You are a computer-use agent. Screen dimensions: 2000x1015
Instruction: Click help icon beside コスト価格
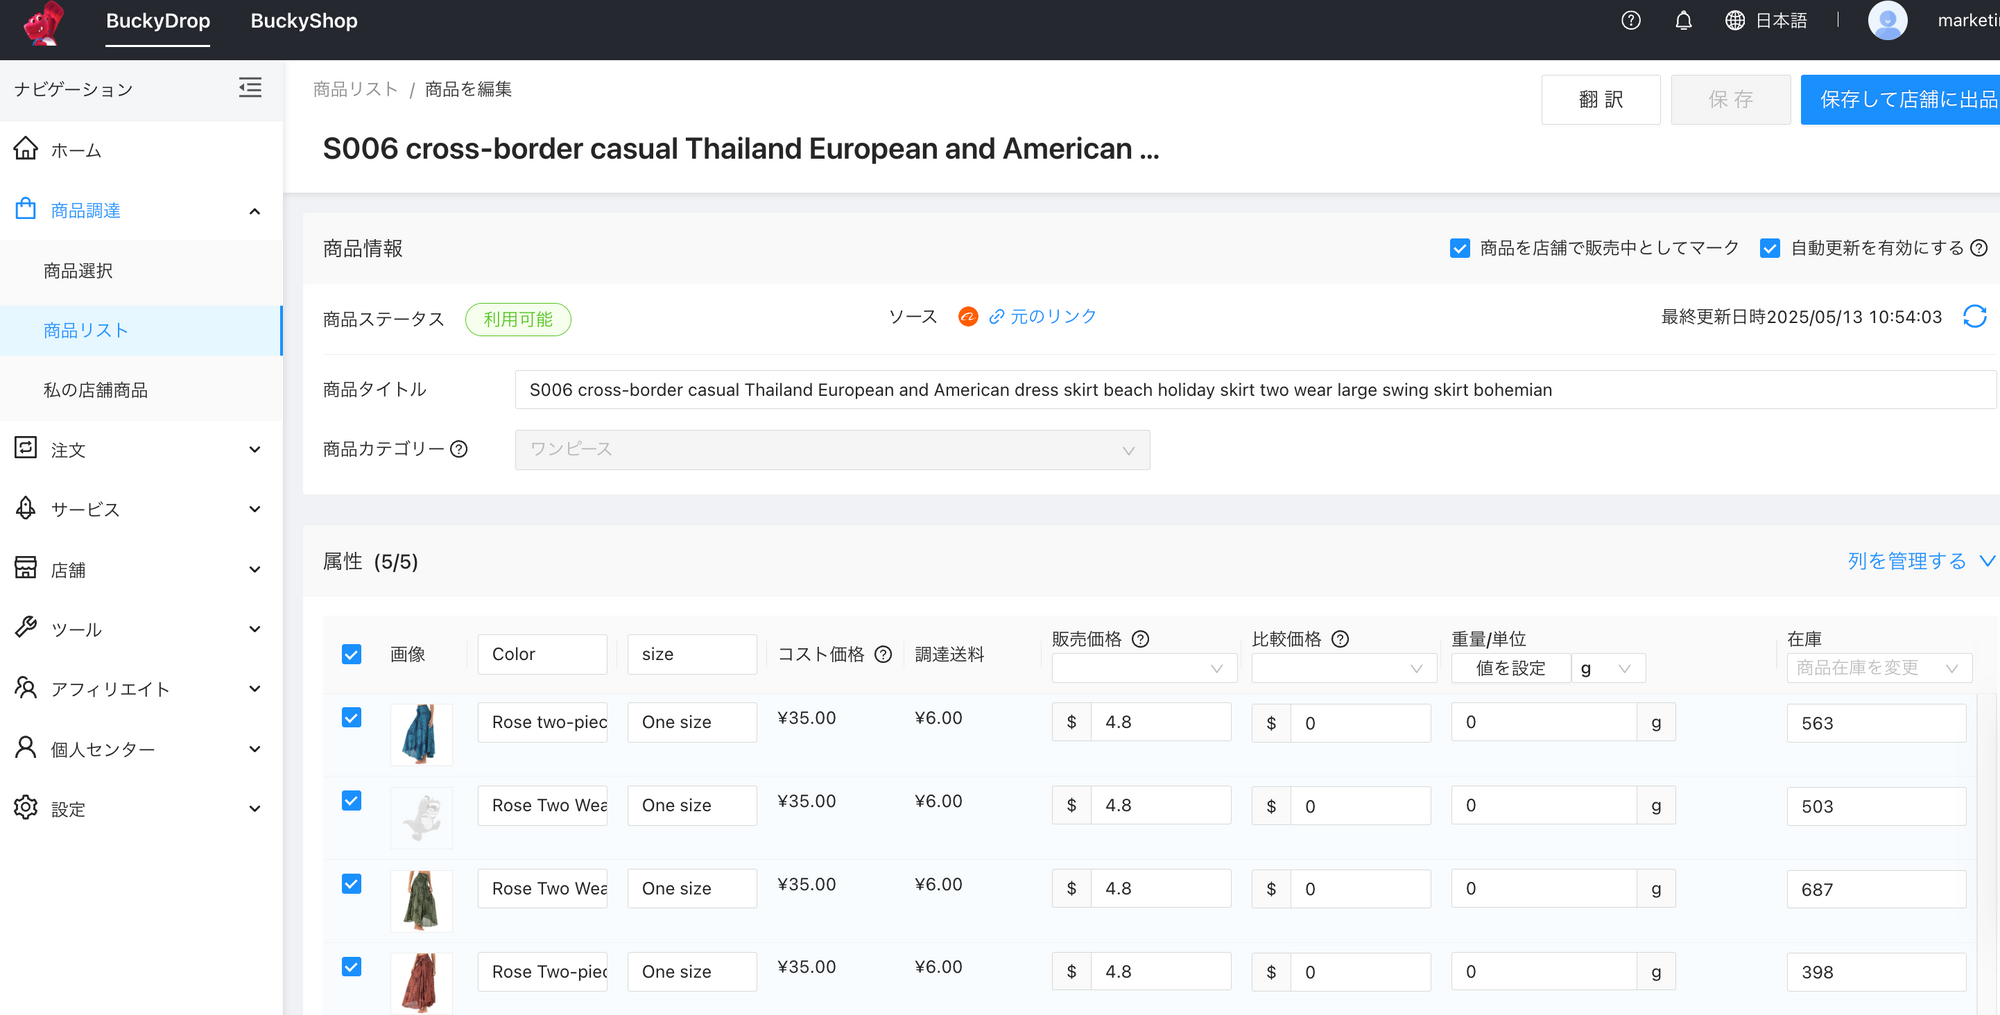[883, 654]
